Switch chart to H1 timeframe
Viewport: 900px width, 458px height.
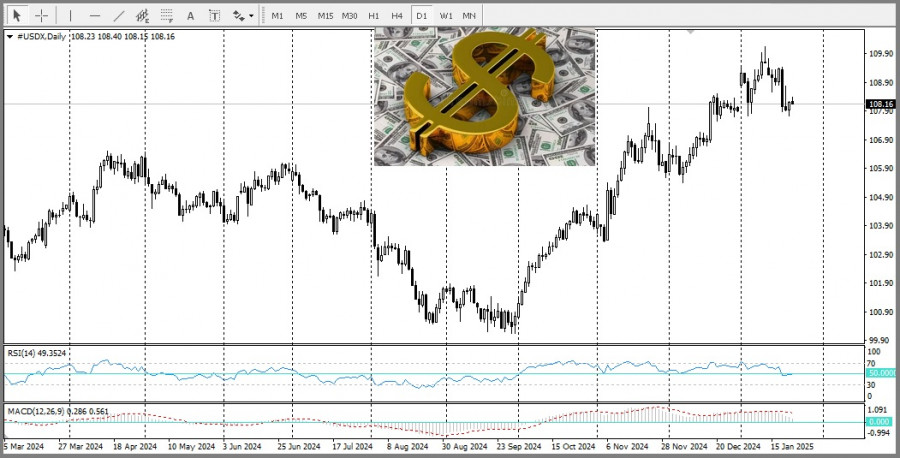coord(374,16)
